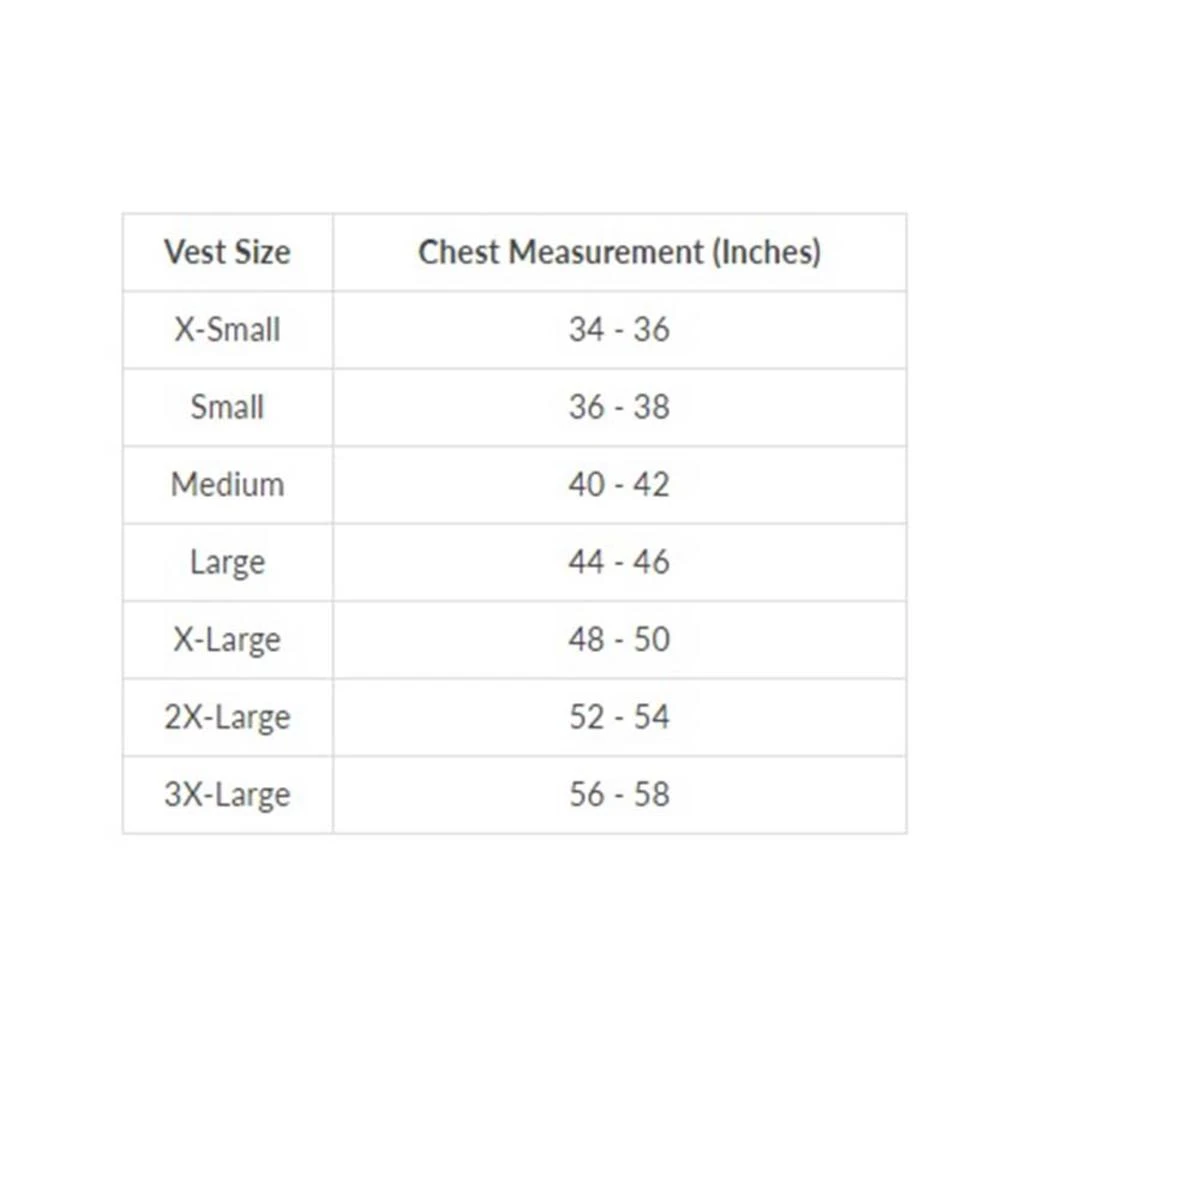The image size is (1200, 1200).
Task: Click the Chest Measurement (Inches) header
Action: click(619, 252)
